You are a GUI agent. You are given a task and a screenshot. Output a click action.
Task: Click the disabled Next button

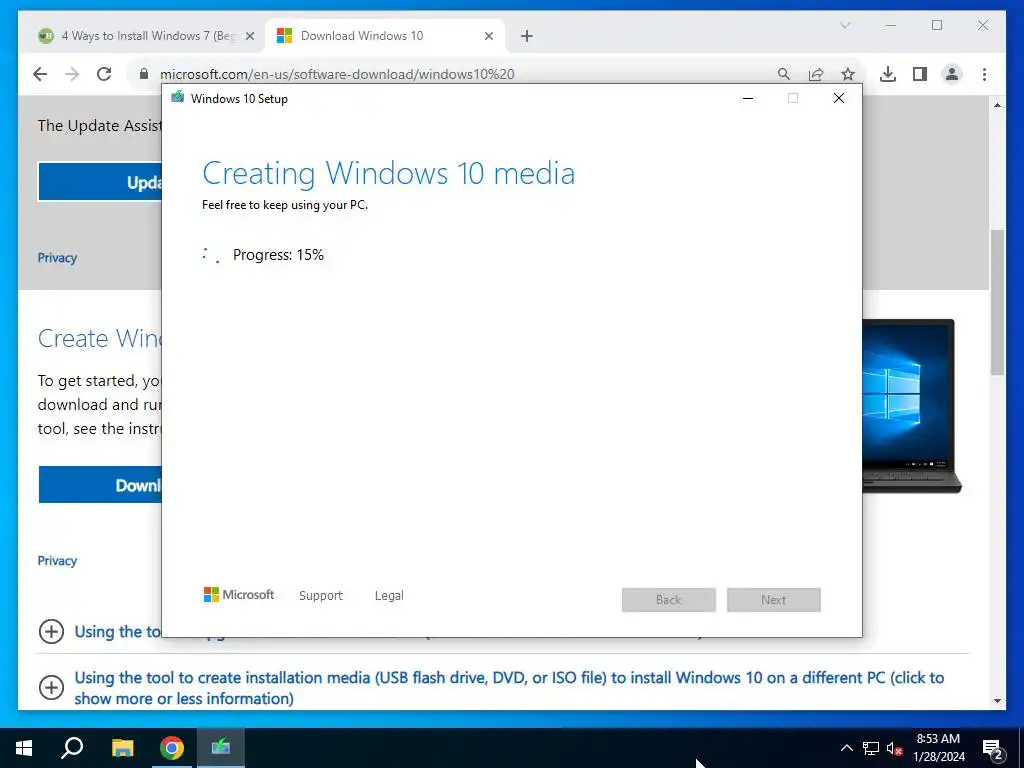[x=773, y=600]
